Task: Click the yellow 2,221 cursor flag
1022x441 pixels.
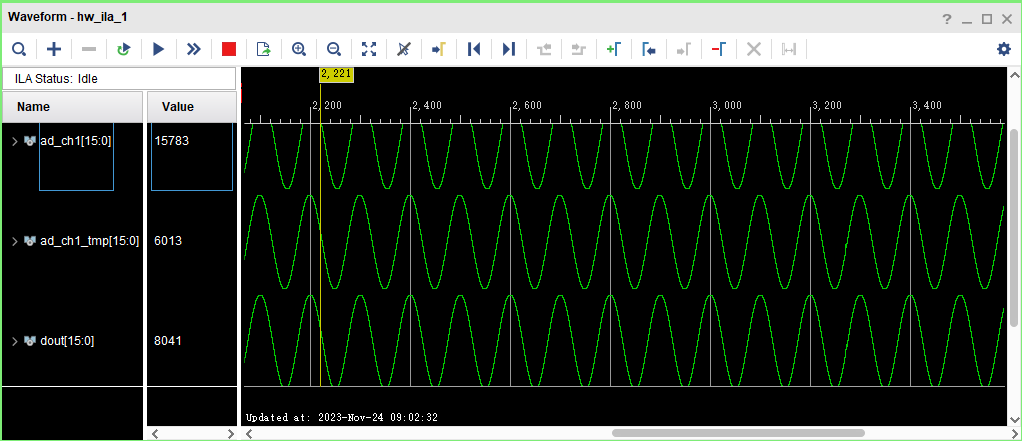Action: click(336, 74)
